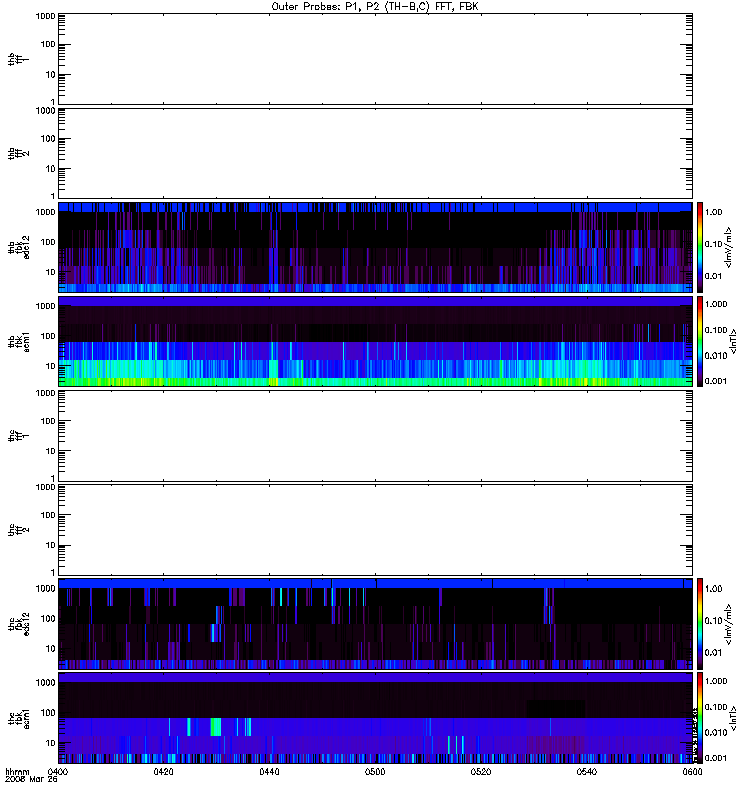Image resolution: width=750 pixels, height=800 pixels.
Task: Click the <|mV/m|> unit label beside thb edc12 colorbar
Action: pos(729,247)
